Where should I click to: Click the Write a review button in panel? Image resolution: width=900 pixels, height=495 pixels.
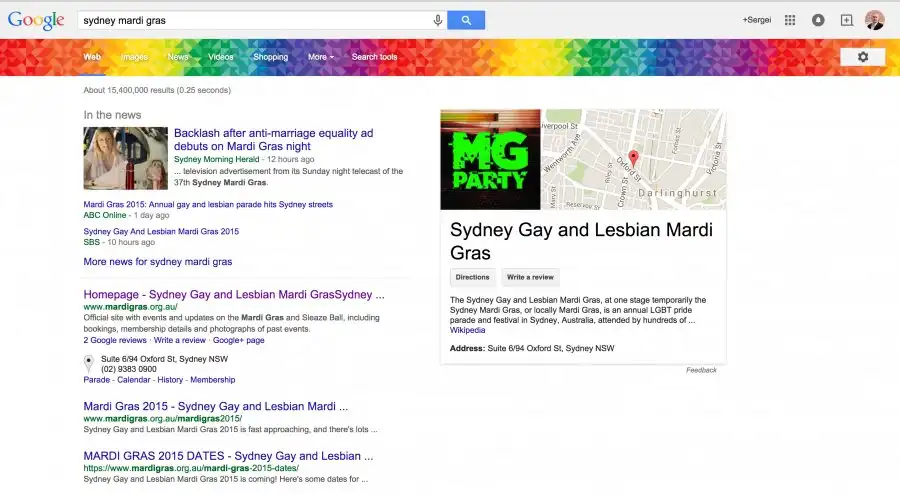[530, 277]
